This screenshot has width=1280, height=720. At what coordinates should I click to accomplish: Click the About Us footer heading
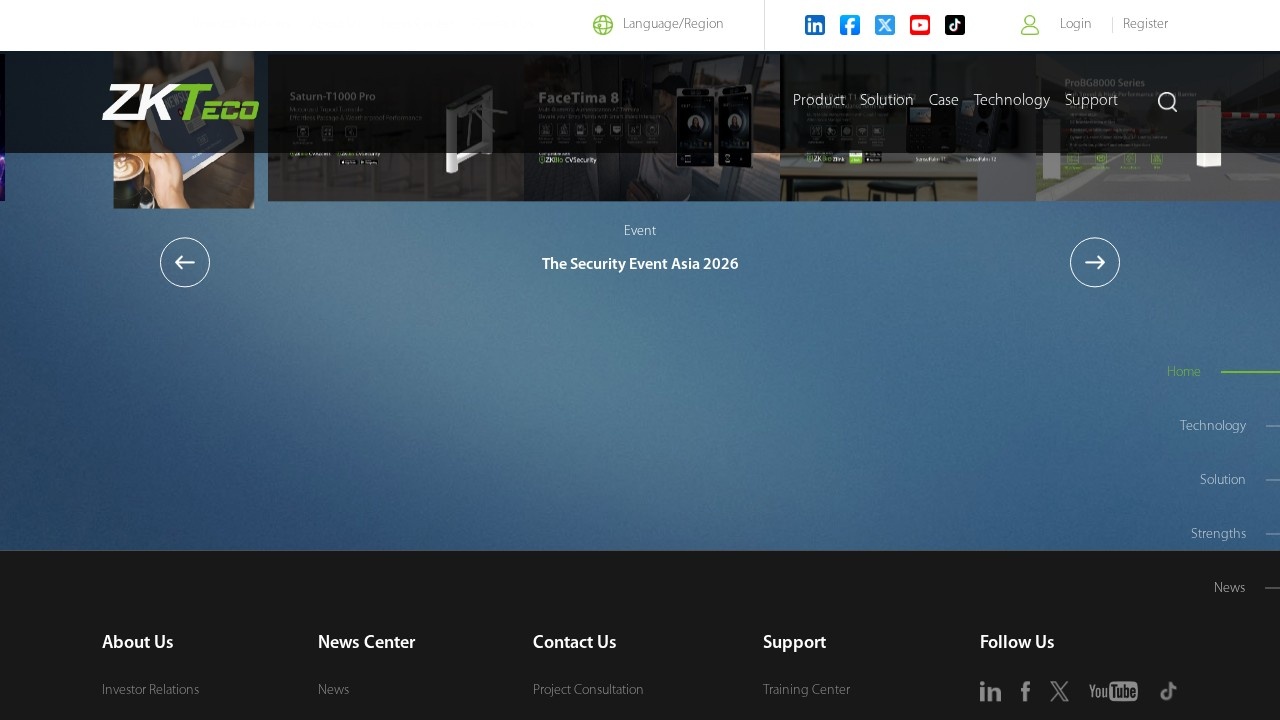tap(138, 642)
